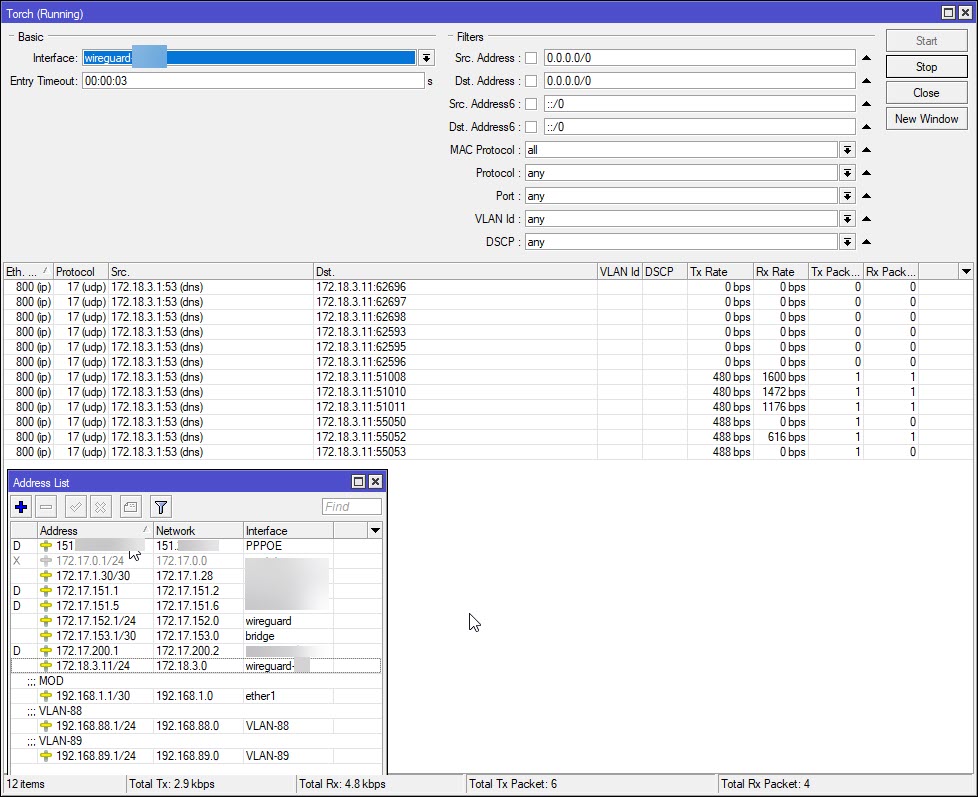Open the MAC Protocol dropdown
978x797 pixels.
(x=847, y=150)
